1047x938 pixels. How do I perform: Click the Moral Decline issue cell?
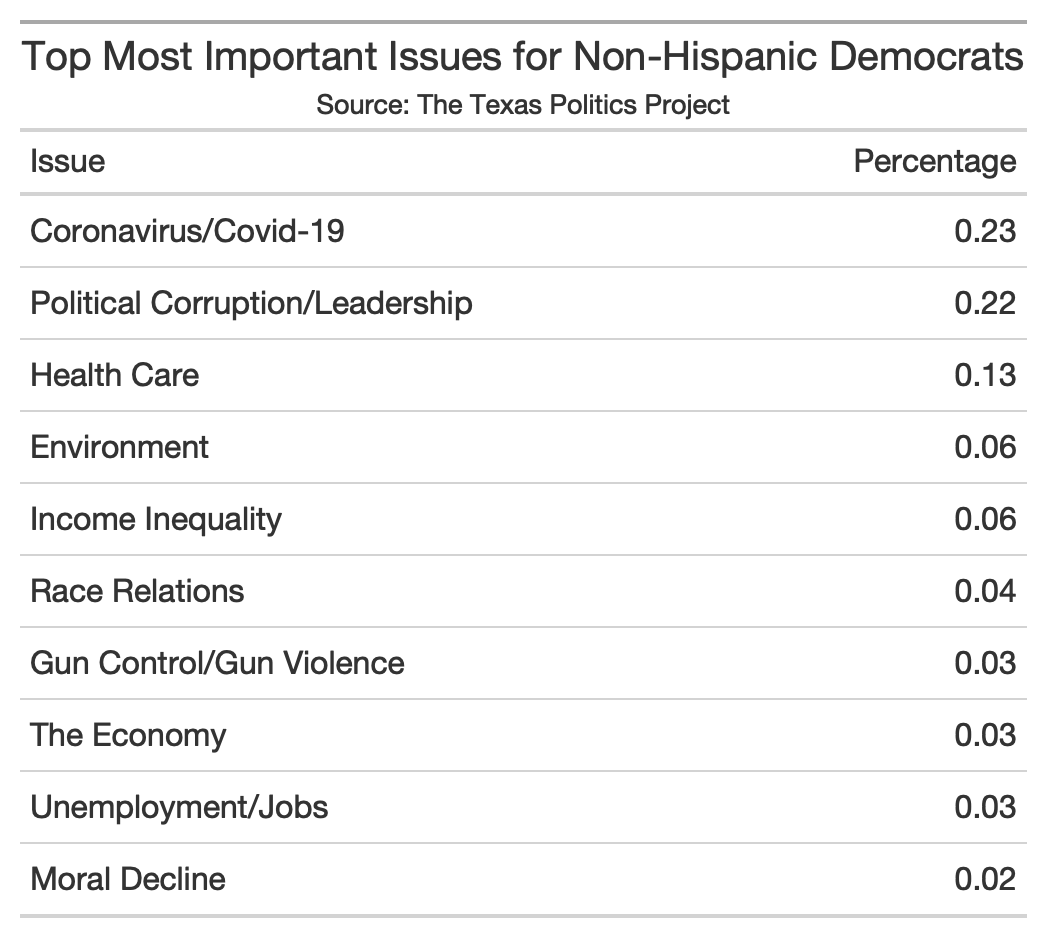(128, 879)
